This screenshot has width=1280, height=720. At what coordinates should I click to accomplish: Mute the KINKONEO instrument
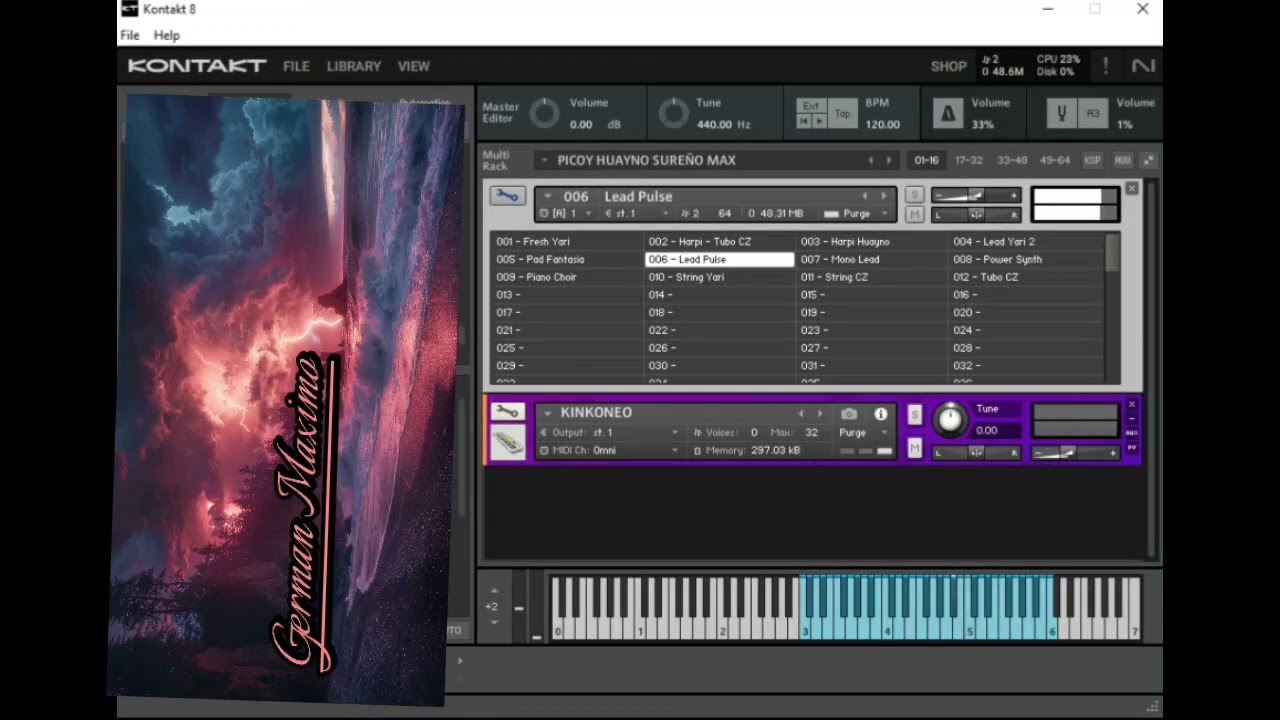914,449
